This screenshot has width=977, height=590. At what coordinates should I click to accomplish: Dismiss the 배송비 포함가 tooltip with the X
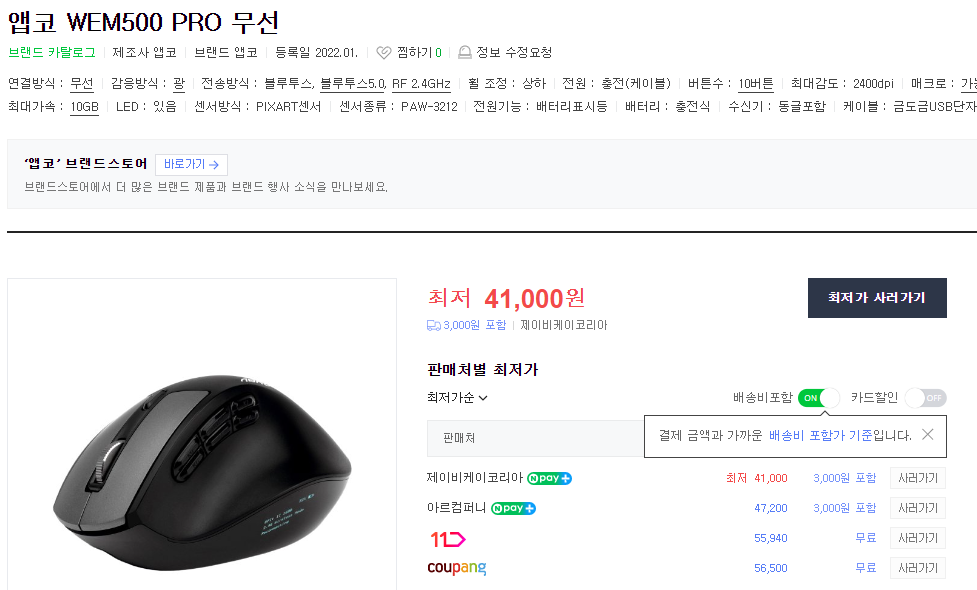(927, 436)
